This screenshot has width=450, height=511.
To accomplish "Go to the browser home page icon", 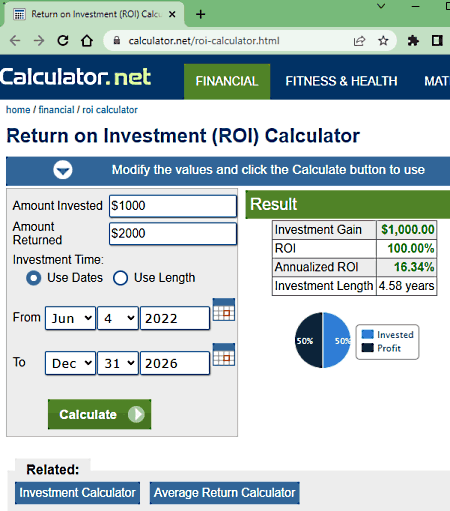I will [87, 41].
